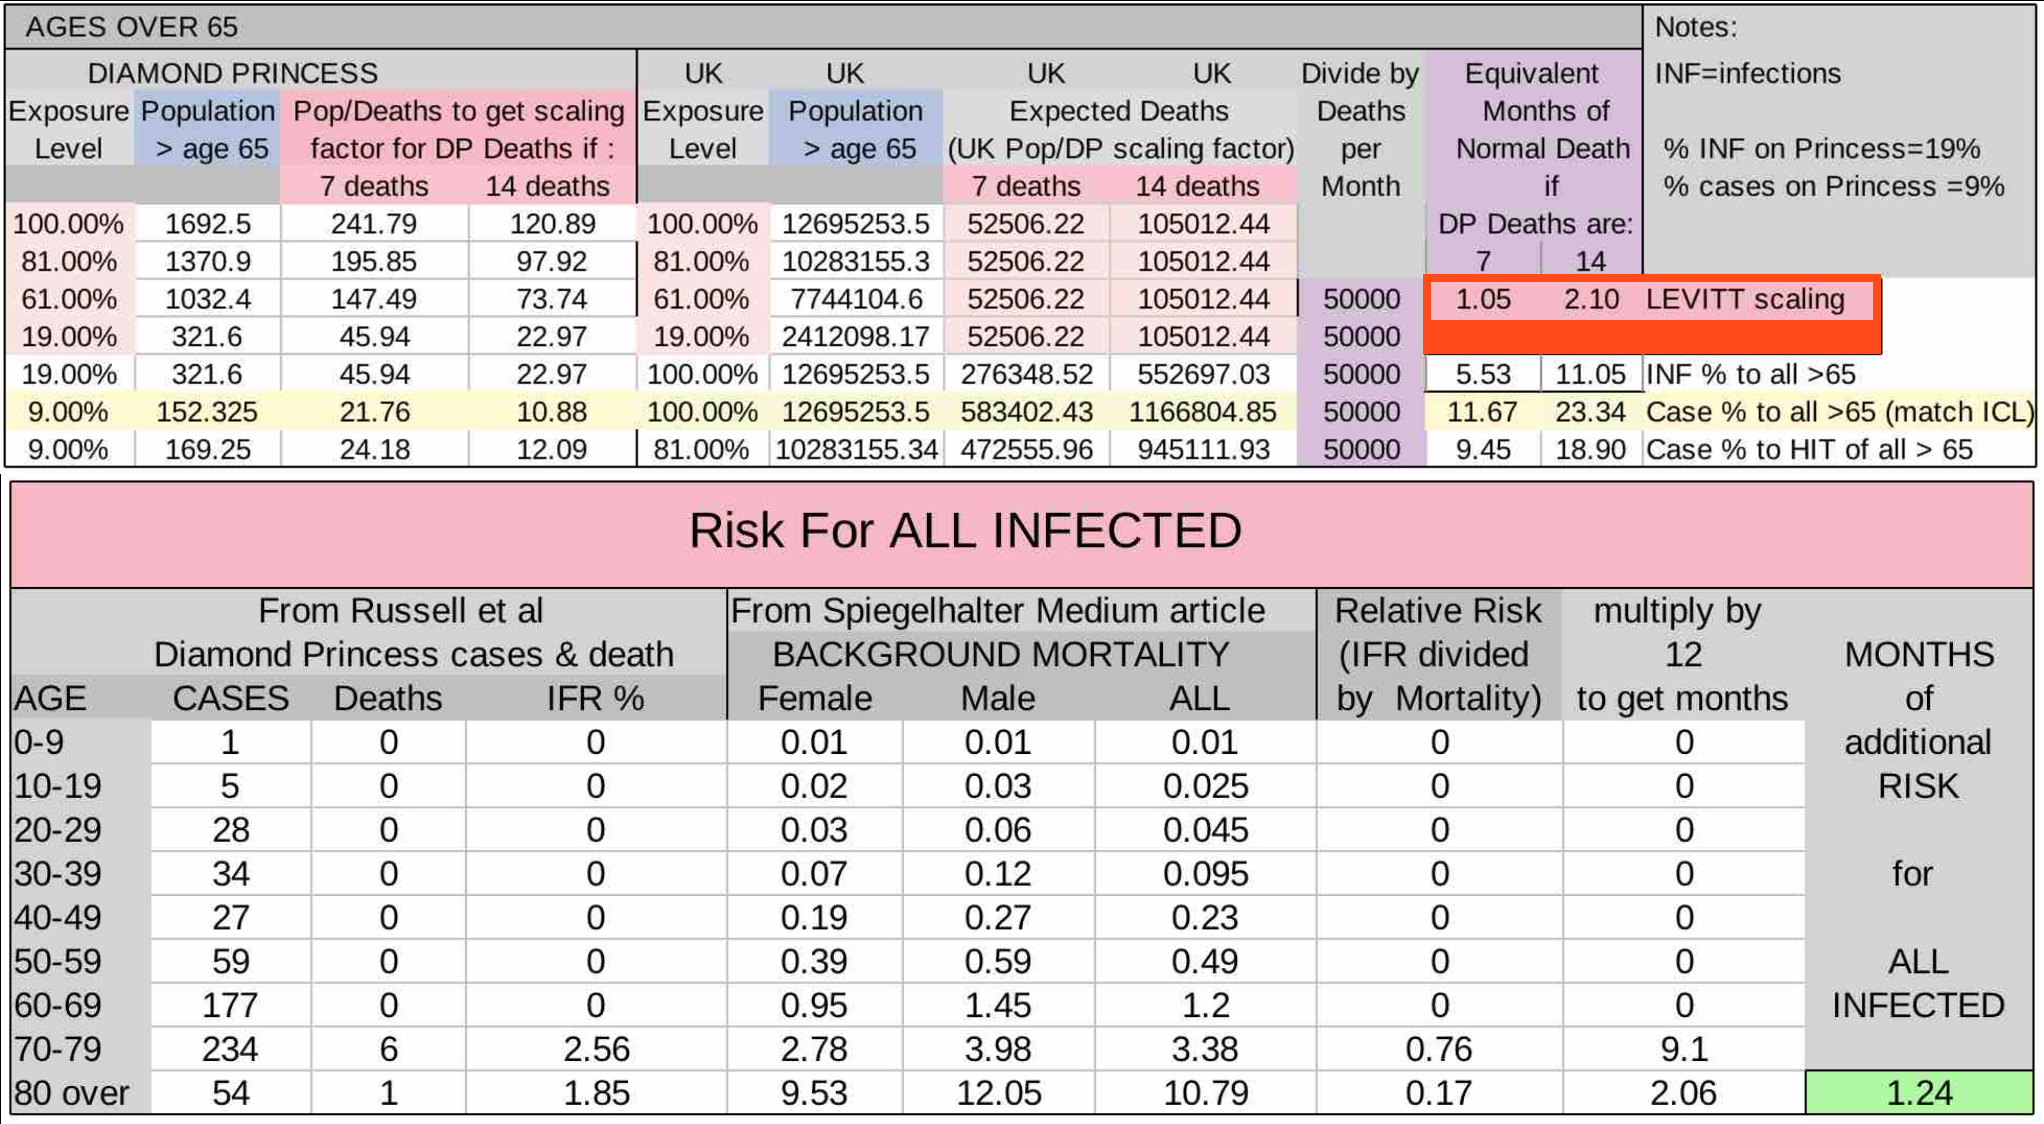Click the 7744104.6 UK population cell
This screenshot has width=2044, height=1124.
coord(855,299)
